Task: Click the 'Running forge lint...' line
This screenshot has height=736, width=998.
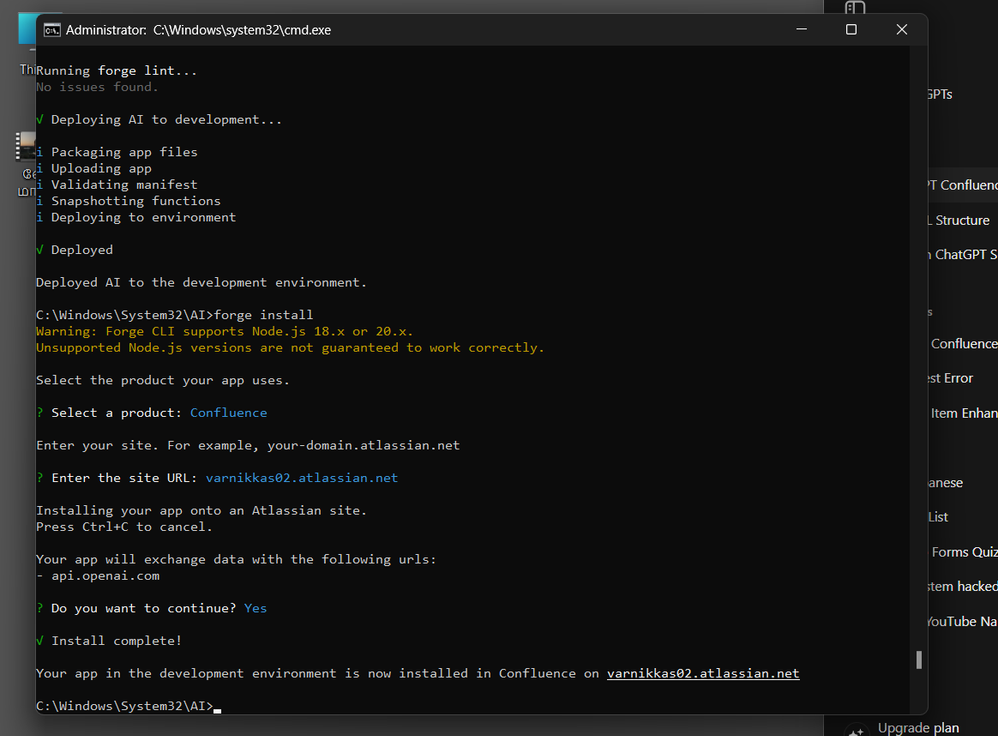Action: tap(116, 71)
